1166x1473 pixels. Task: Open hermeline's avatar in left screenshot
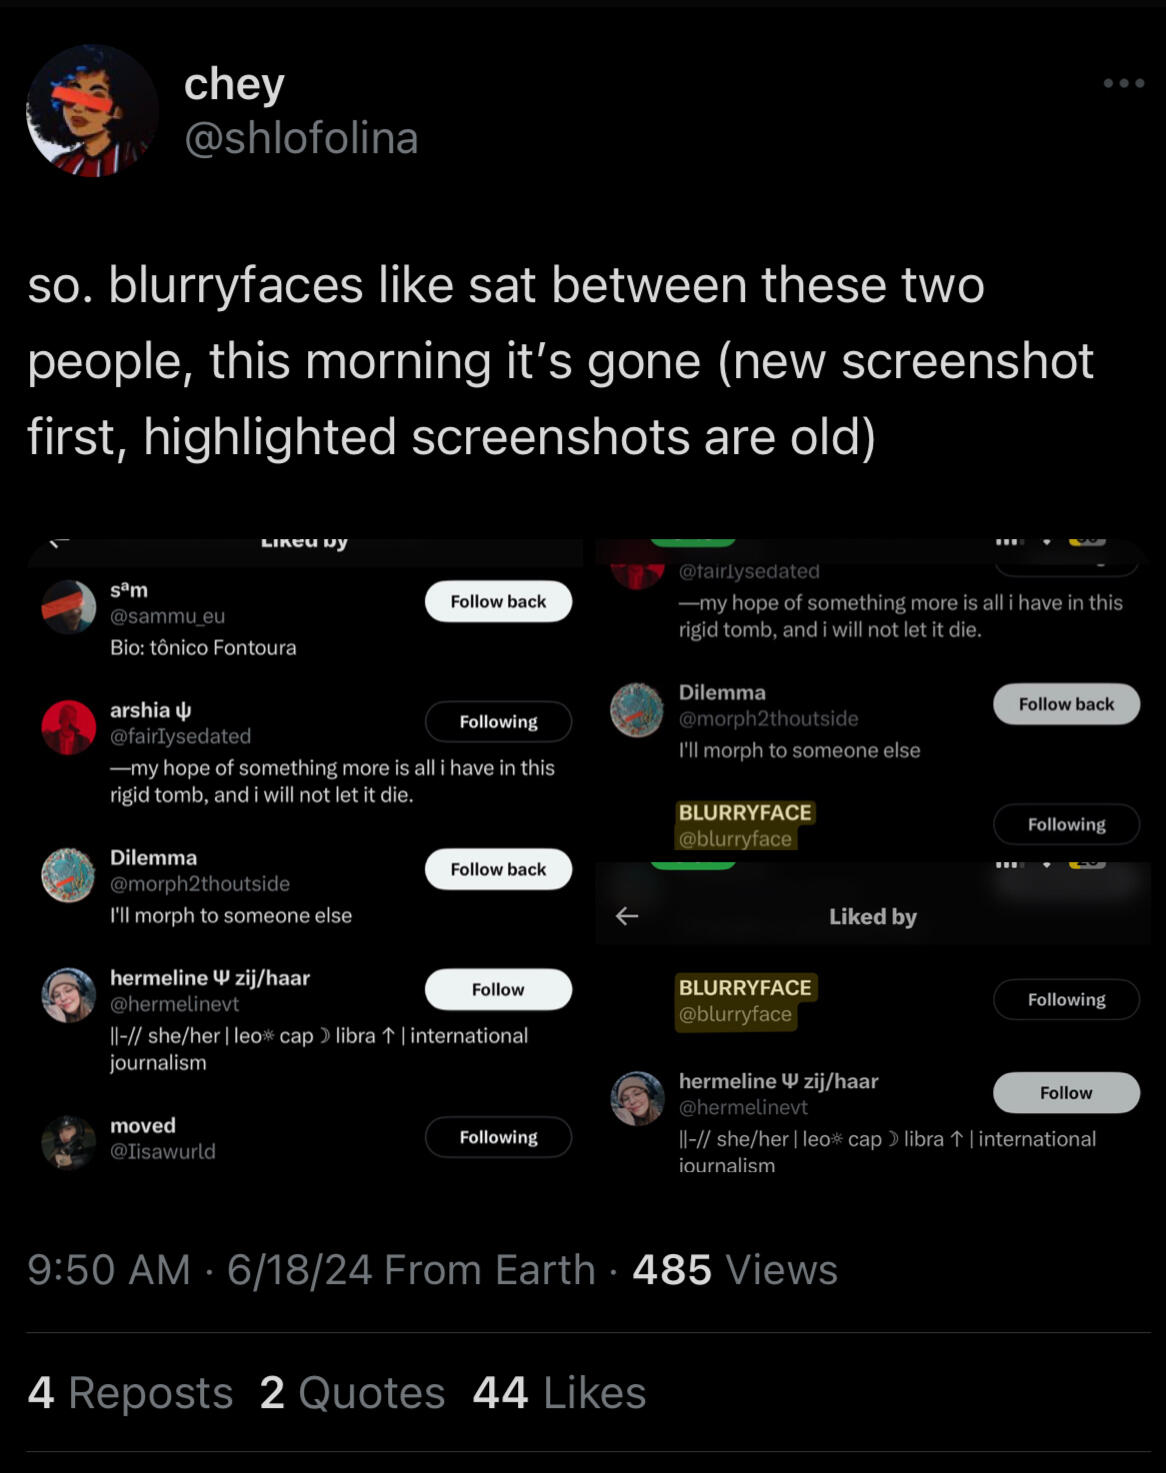click(x=68, y=995)
